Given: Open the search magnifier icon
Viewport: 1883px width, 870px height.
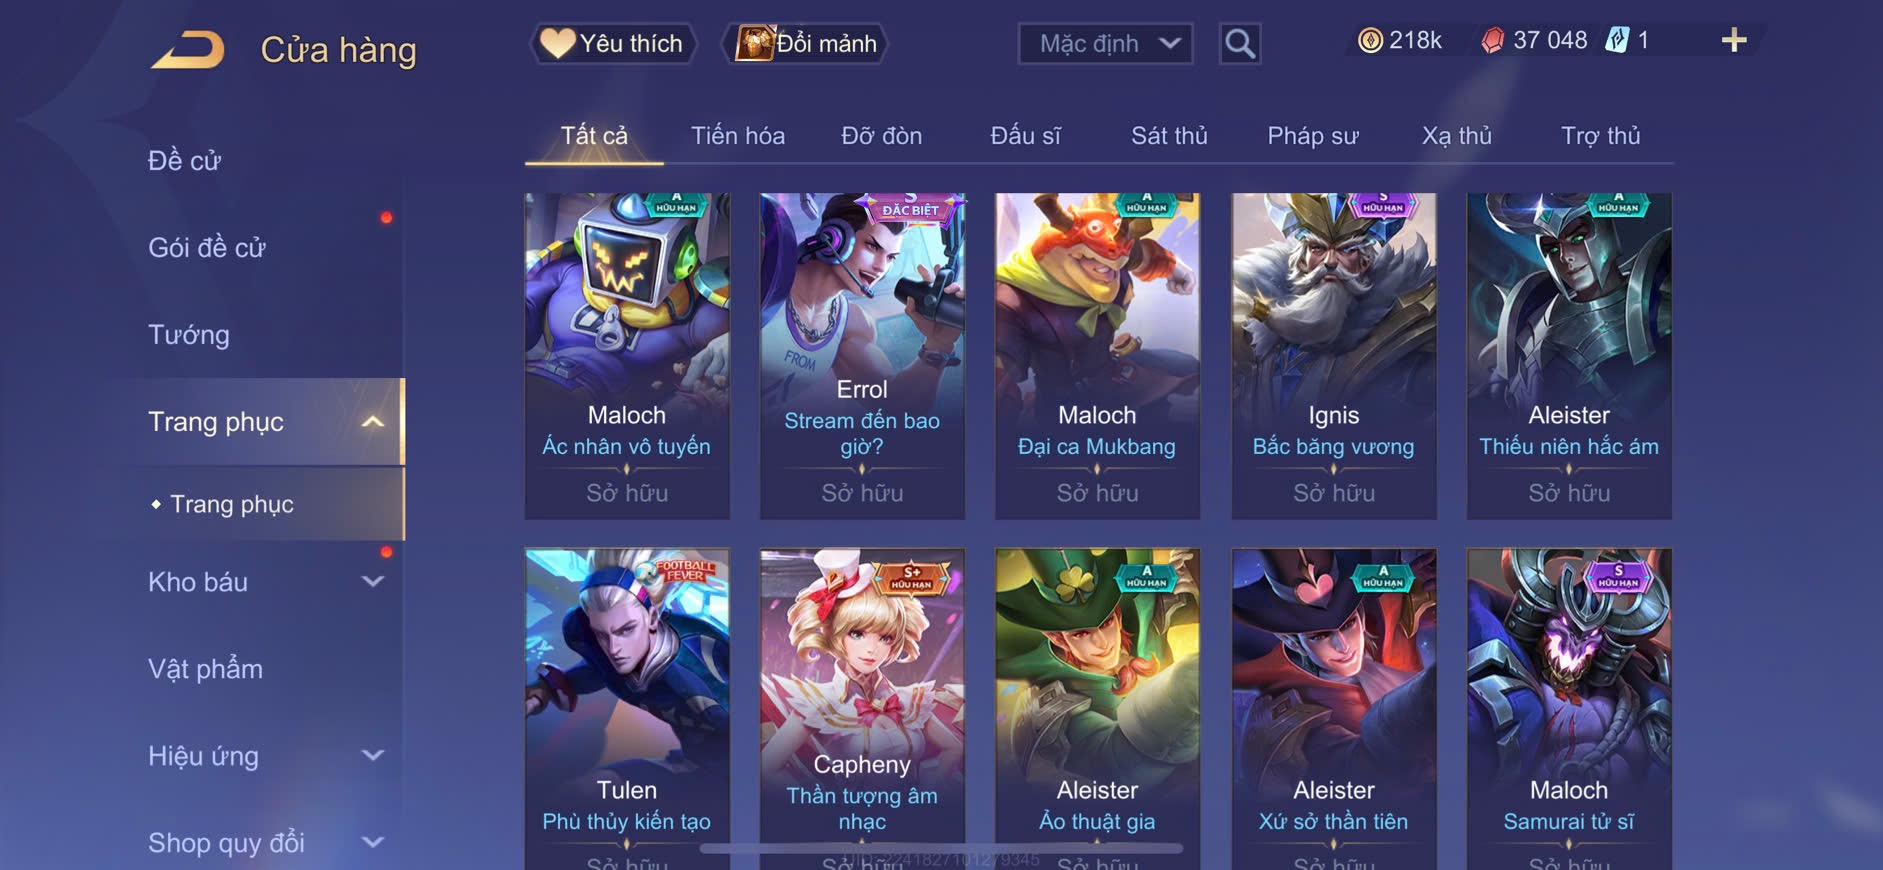Looking at the screenshot, I should coord(1240,43).
